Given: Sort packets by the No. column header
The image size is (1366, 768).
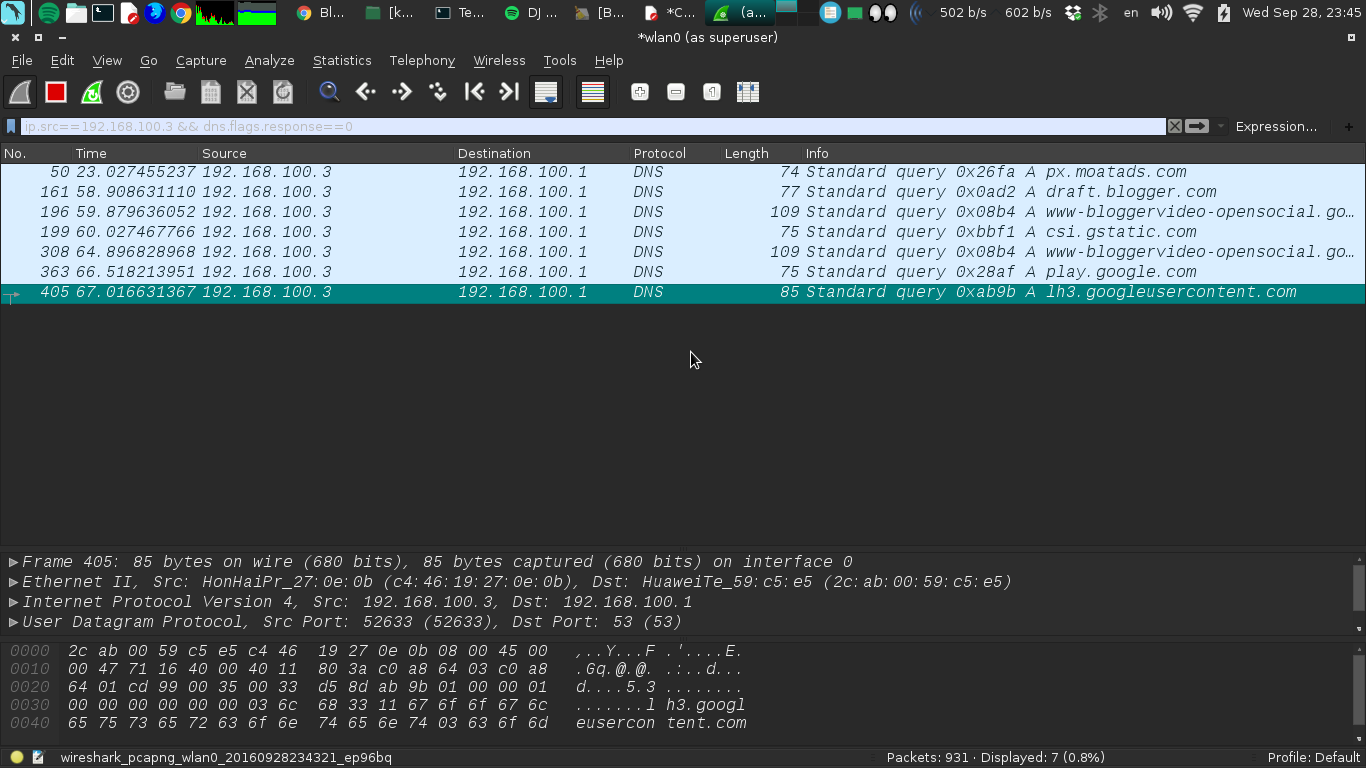Looking at the screenshot, I should pos(36,153).
